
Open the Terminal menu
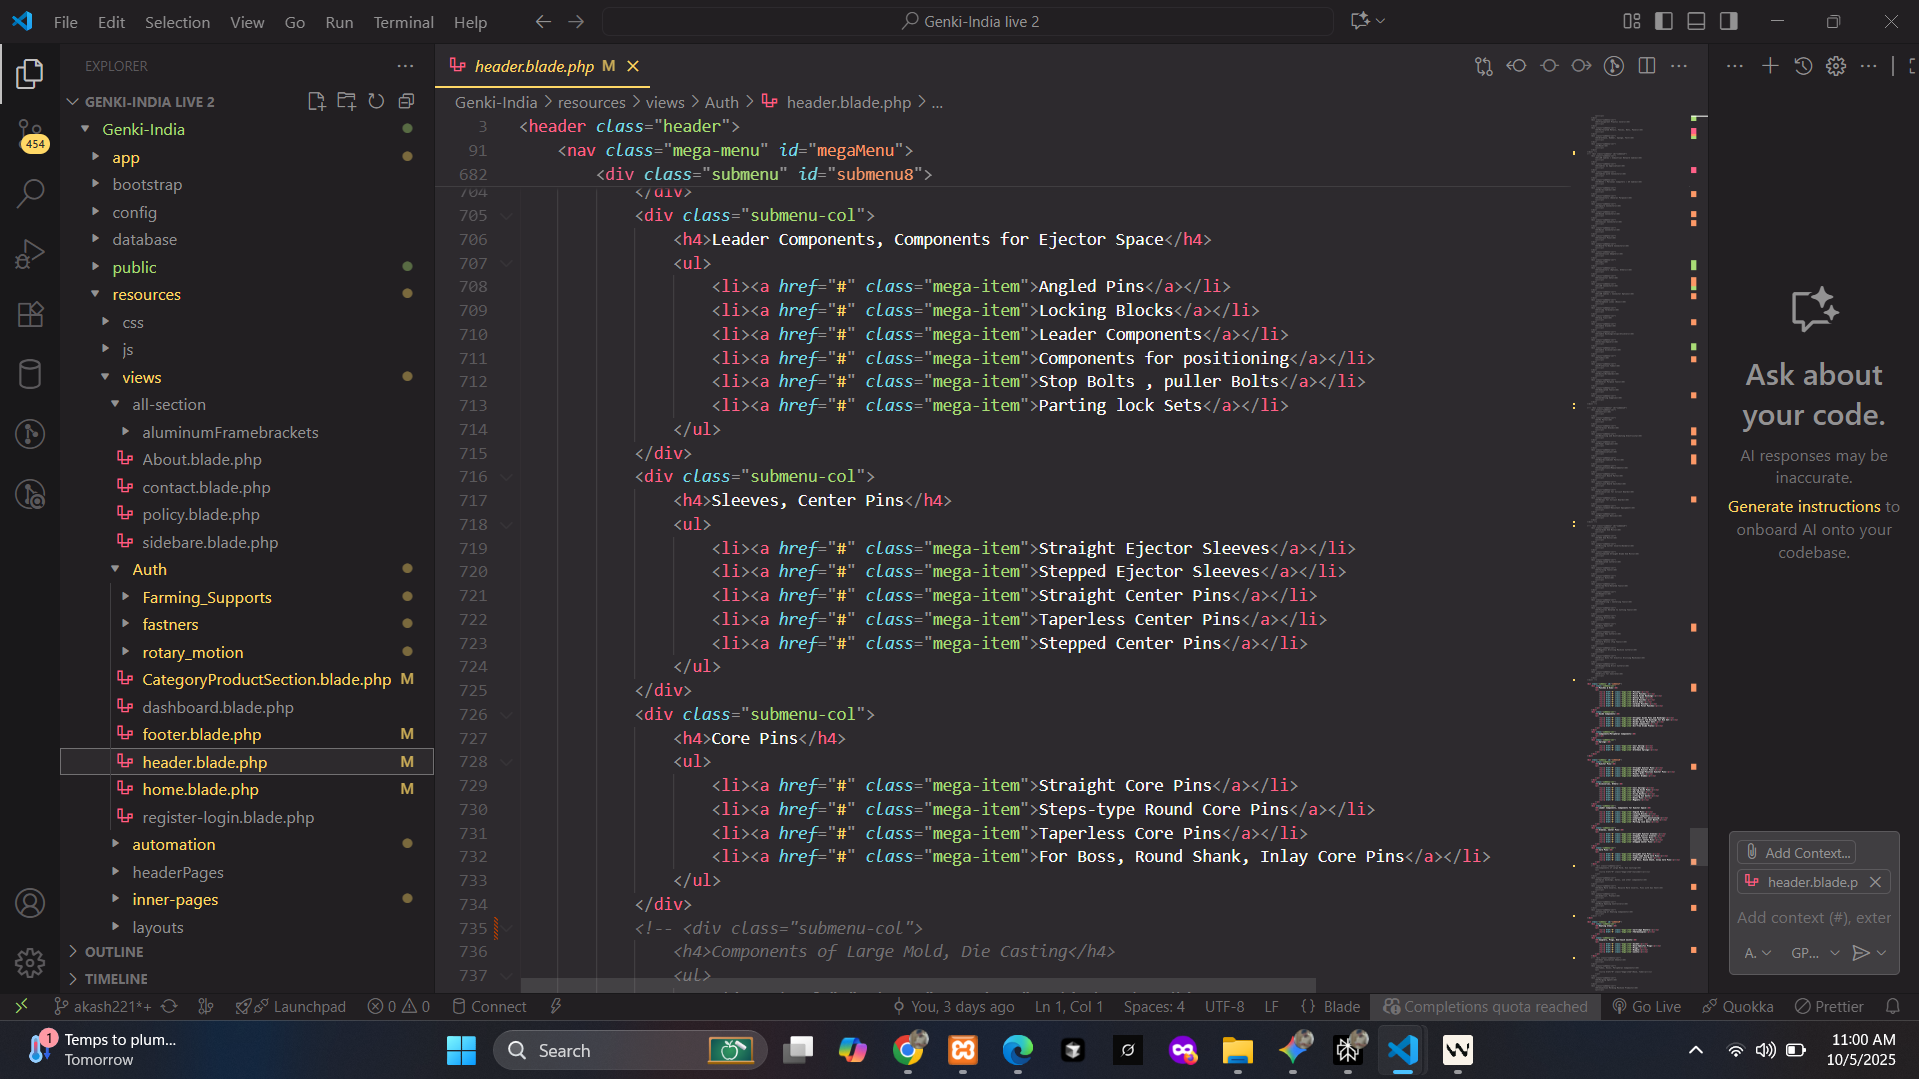[403, 22]
